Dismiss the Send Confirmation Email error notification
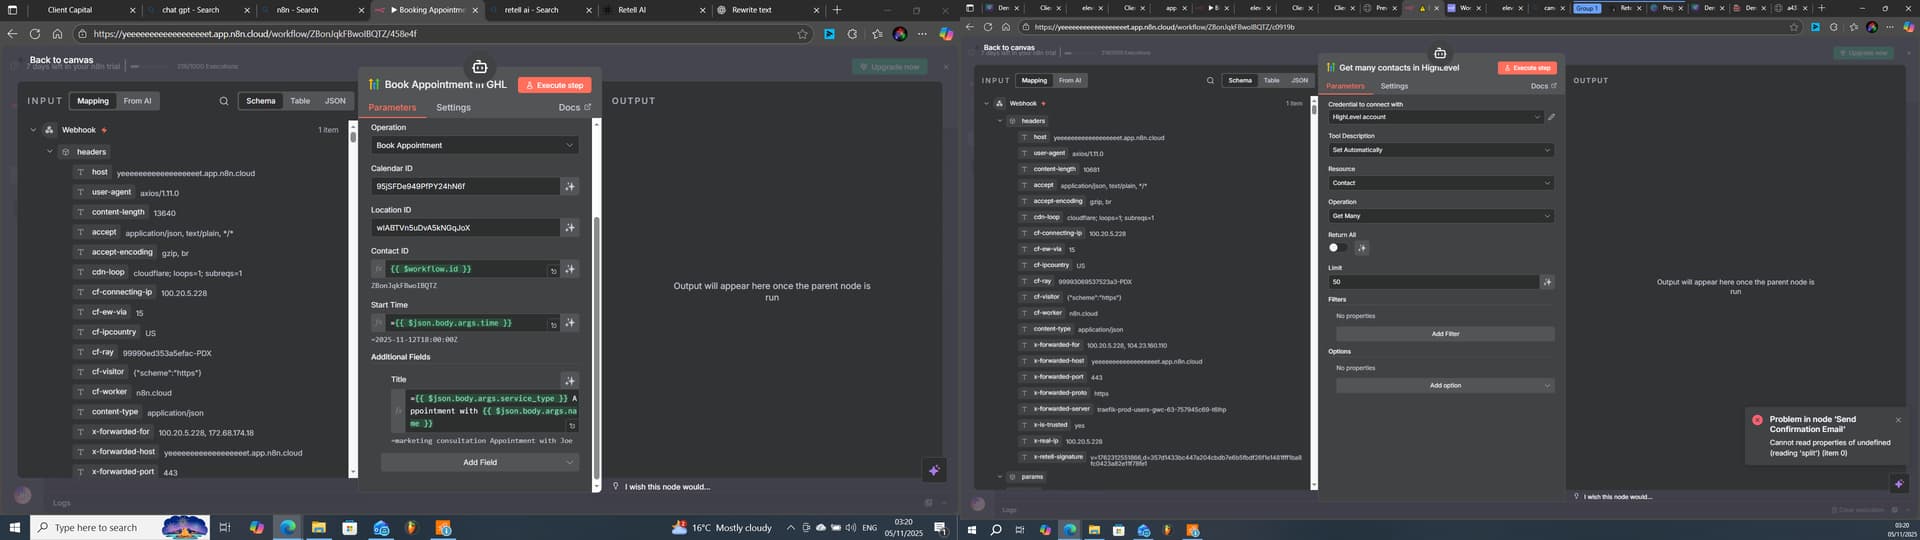This screenshot has width=1920, height=540. point(1898,420)
